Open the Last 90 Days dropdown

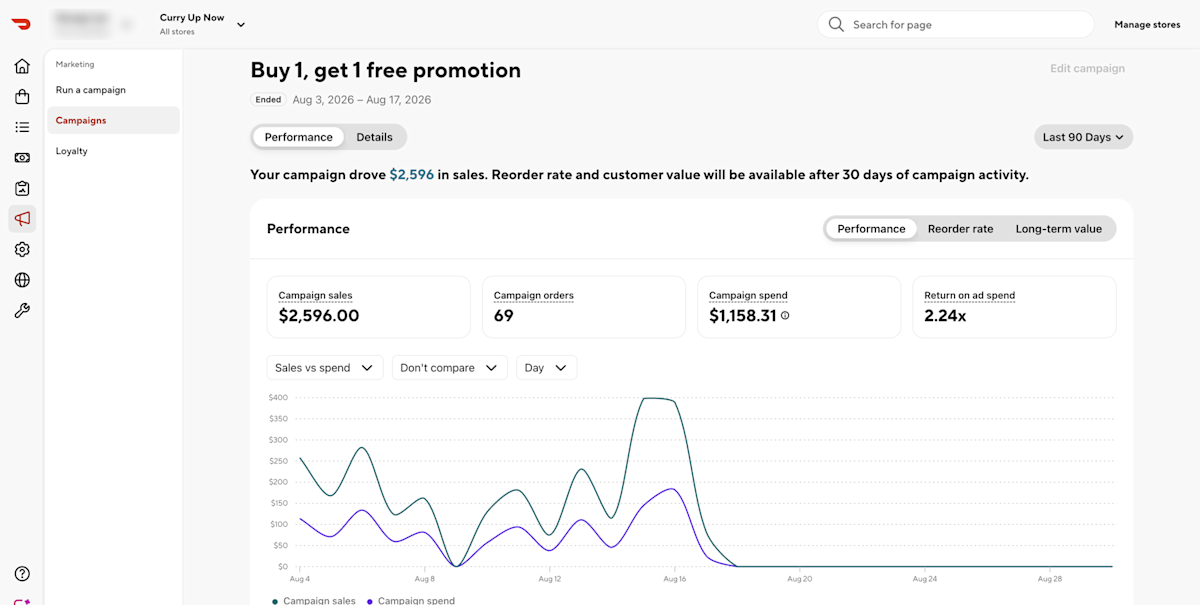click(x=1083, y=137)
